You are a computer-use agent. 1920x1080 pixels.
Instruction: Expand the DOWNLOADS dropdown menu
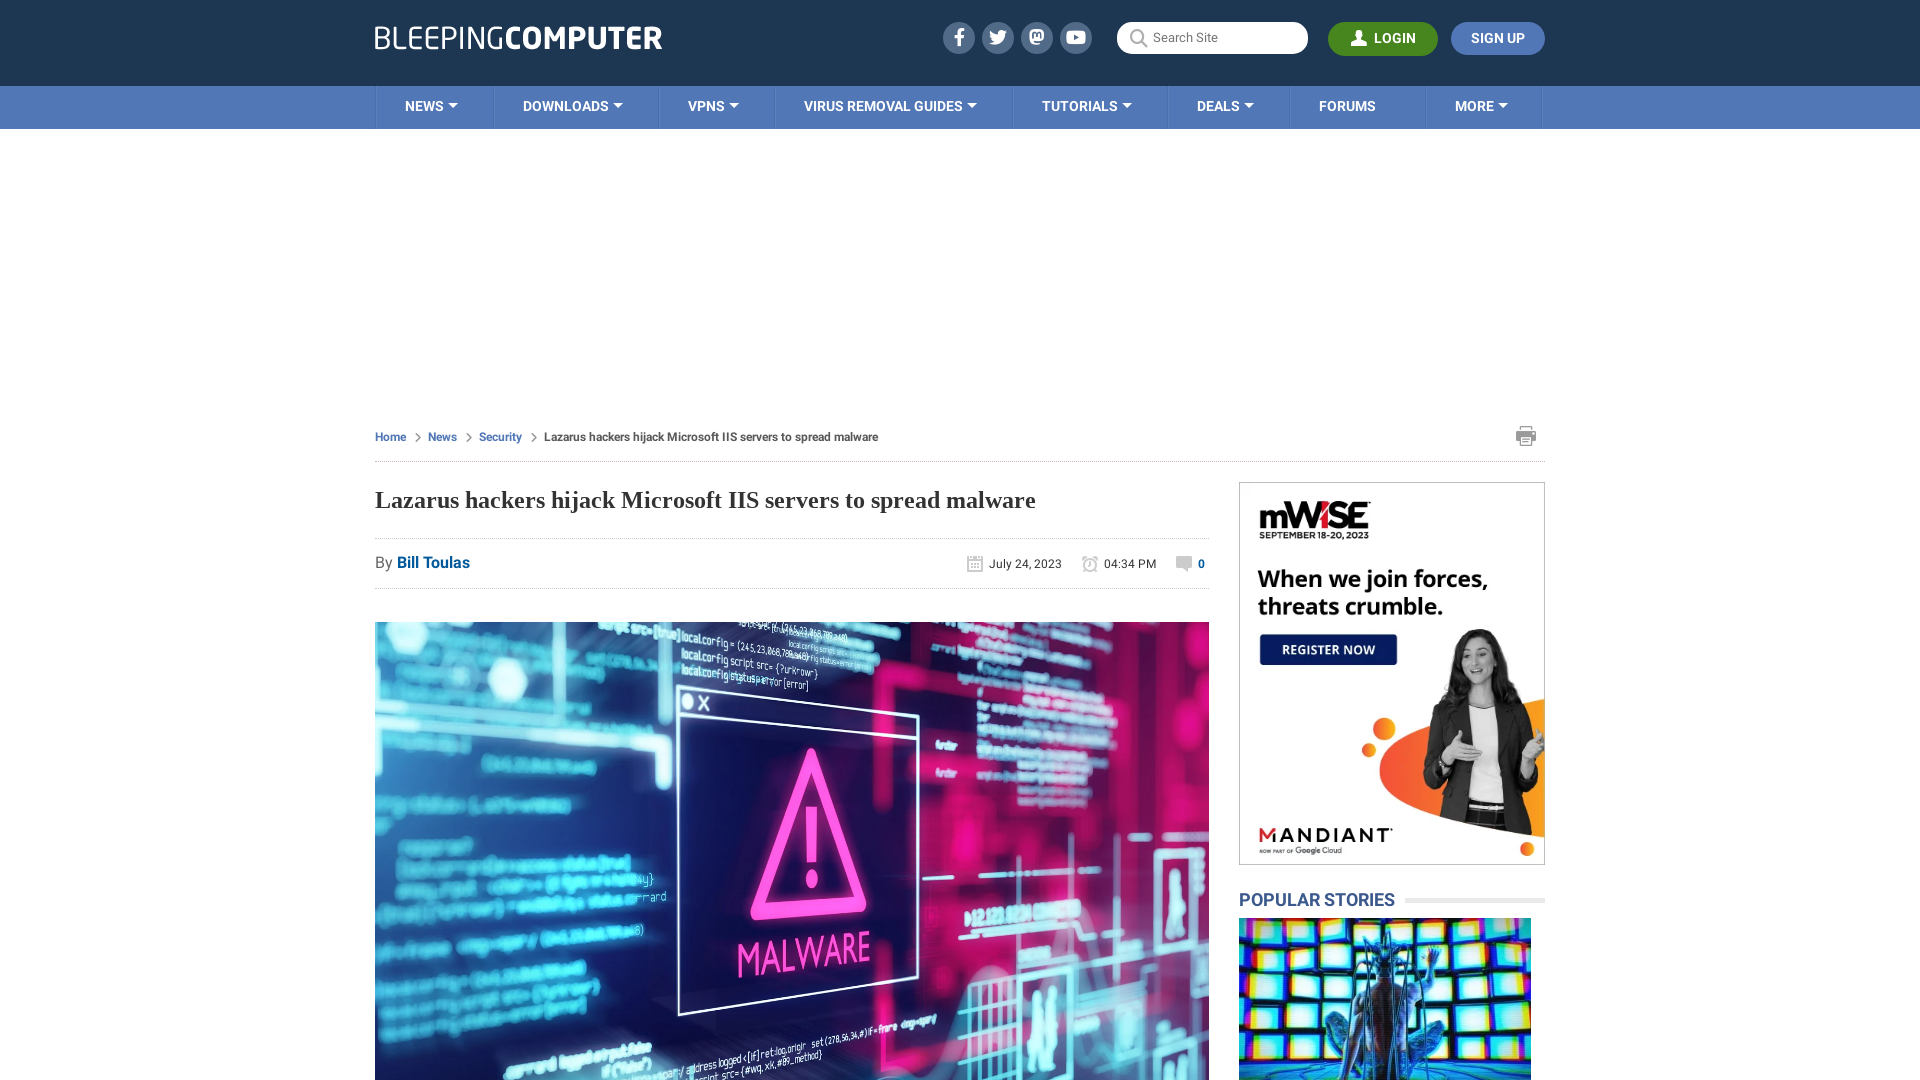point(572,105)
